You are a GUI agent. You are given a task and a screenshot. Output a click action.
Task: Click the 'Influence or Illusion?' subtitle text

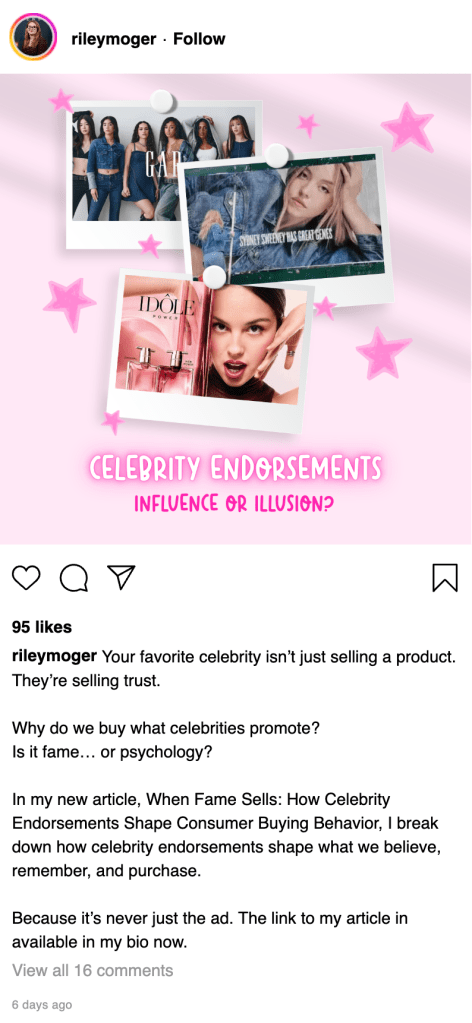[233, 504]
